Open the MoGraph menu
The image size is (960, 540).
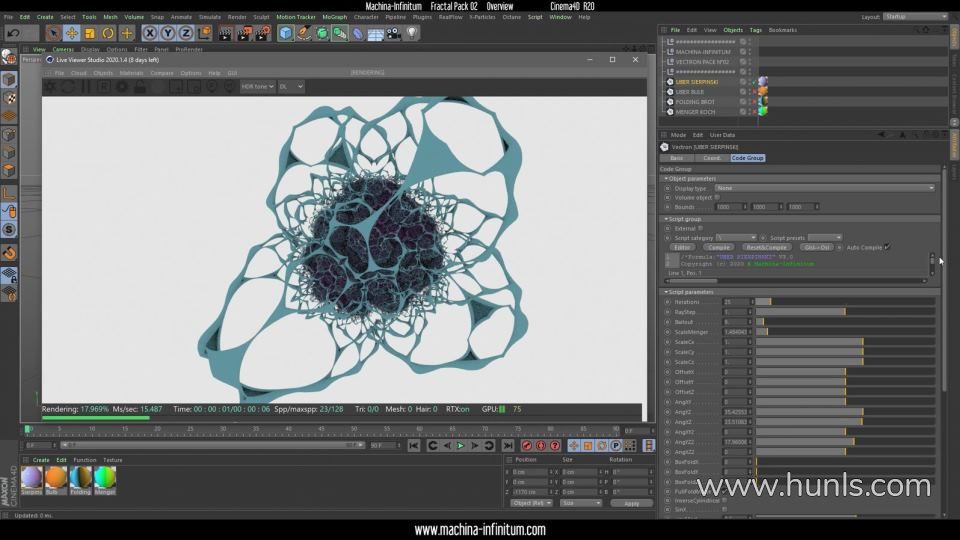[x=334, y=17]
